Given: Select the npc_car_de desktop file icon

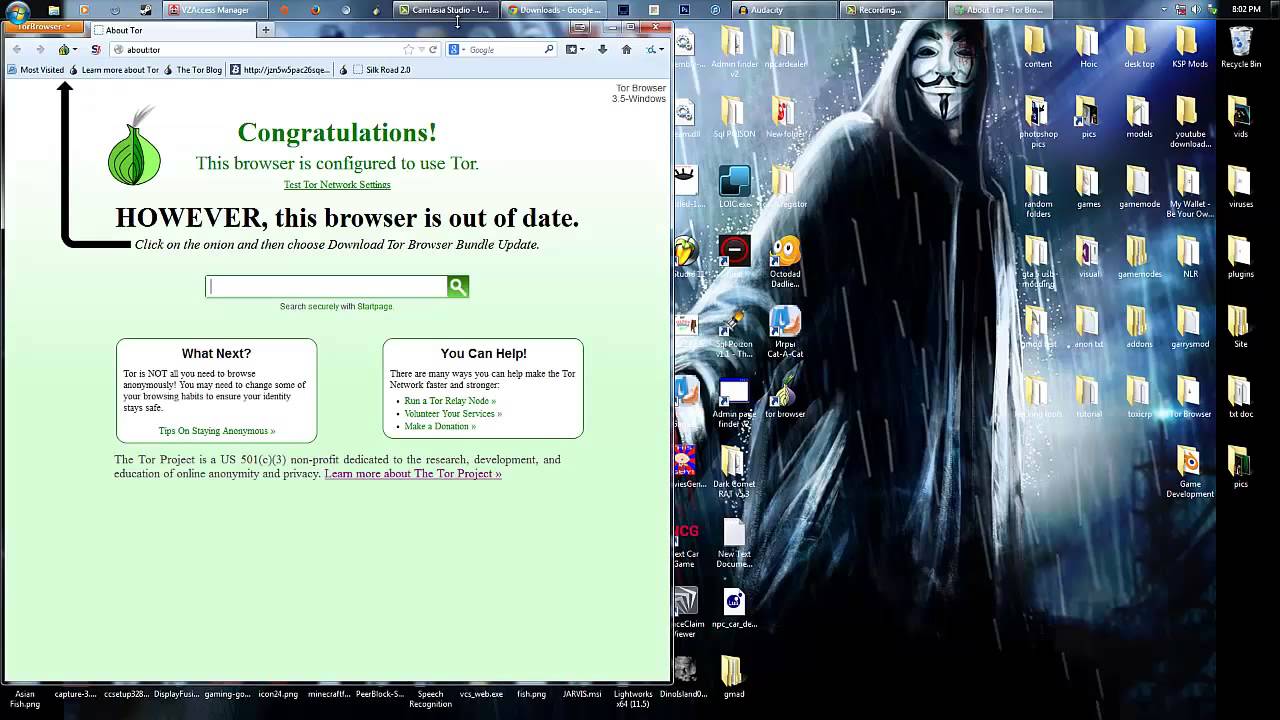Looking at the screenshot, I should tap(734, 607).
